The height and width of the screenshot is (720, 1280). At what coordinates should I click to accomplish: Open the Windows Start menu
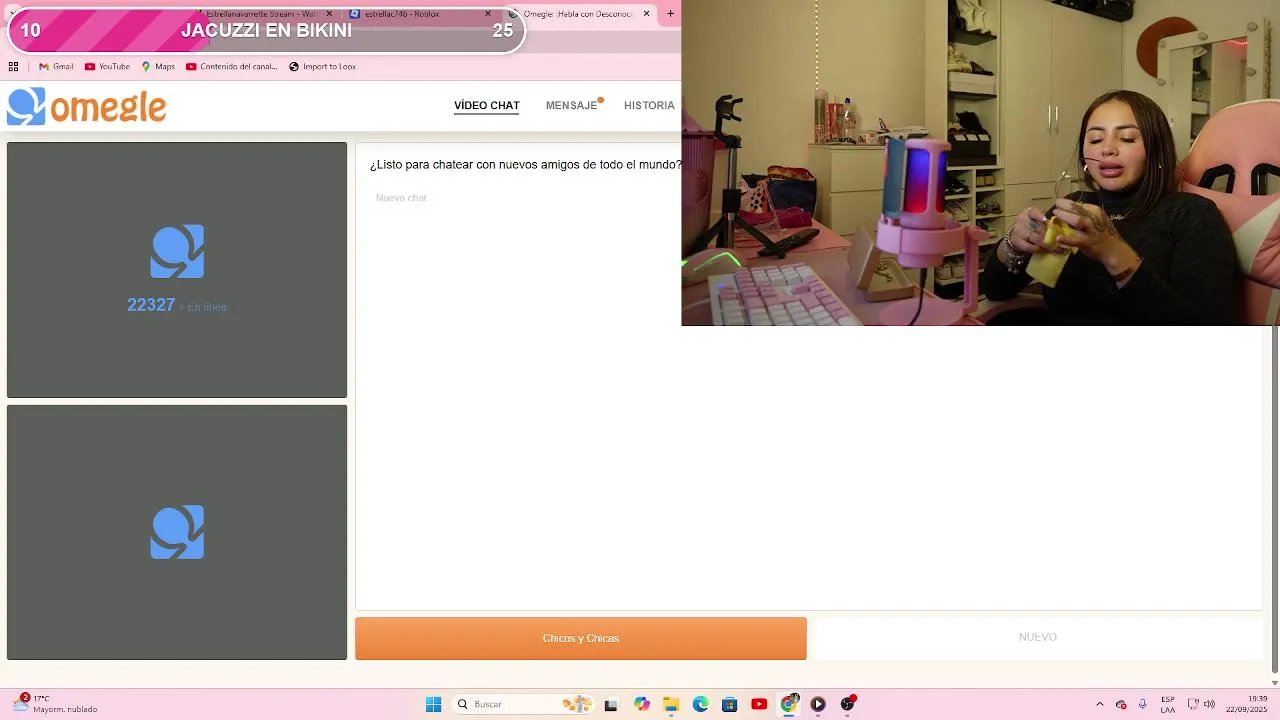433,704
